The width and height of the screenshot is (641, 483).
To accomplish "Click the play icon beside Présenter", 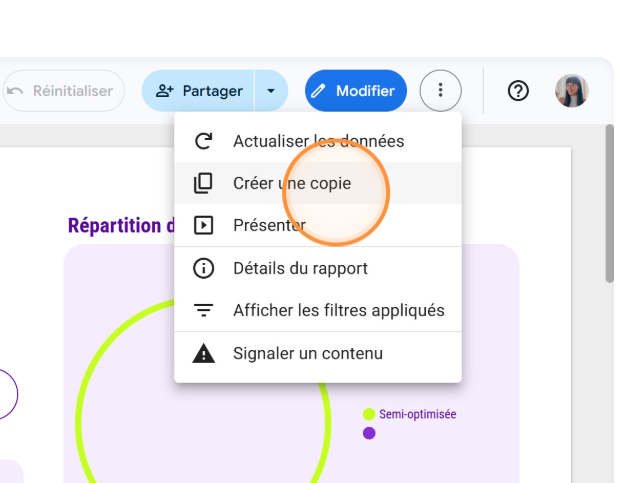I will point(203,225).
